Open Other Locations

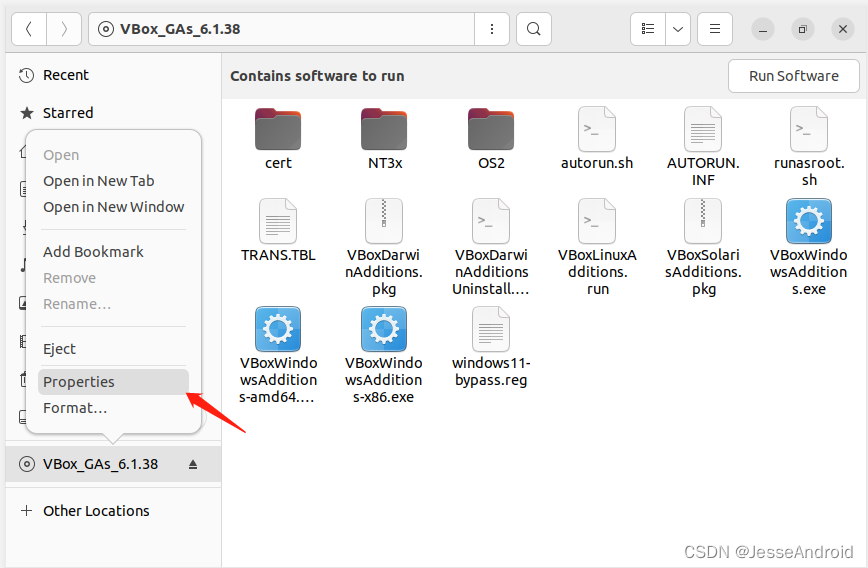[x=113, y=510]
